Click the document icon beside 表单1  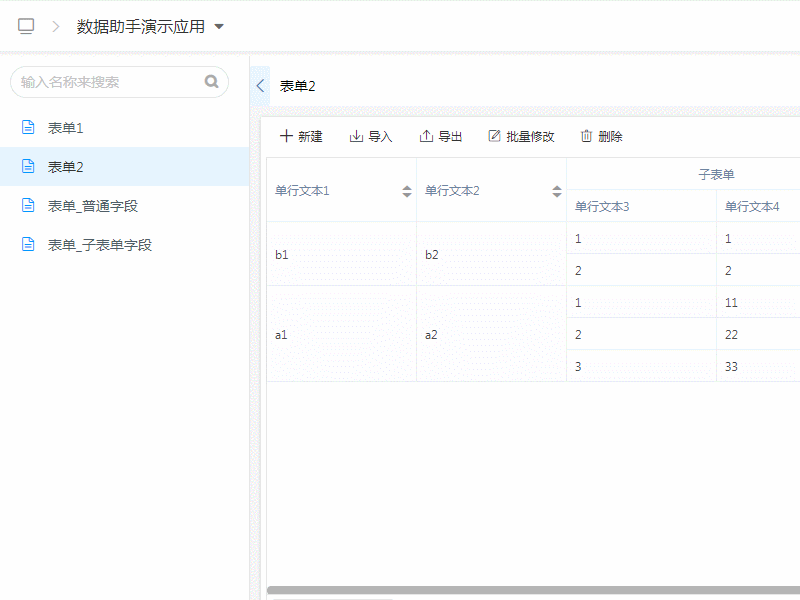29,128
